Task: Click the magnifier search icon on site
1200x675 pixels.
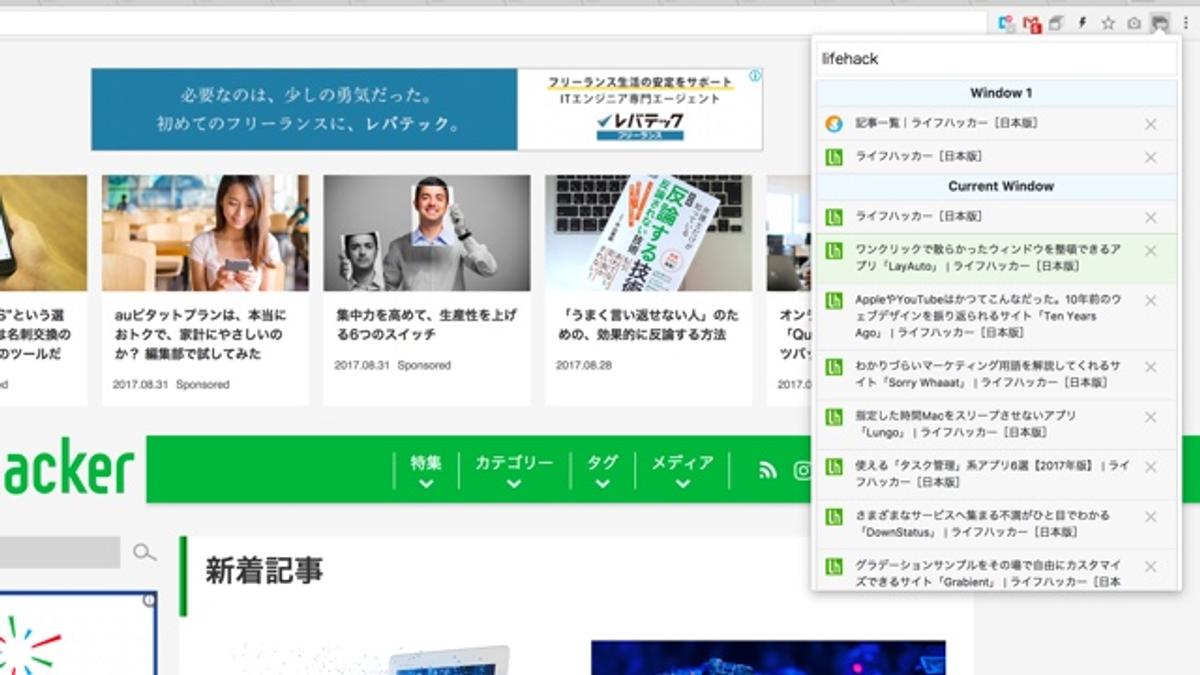Action: tap(145, 552)
